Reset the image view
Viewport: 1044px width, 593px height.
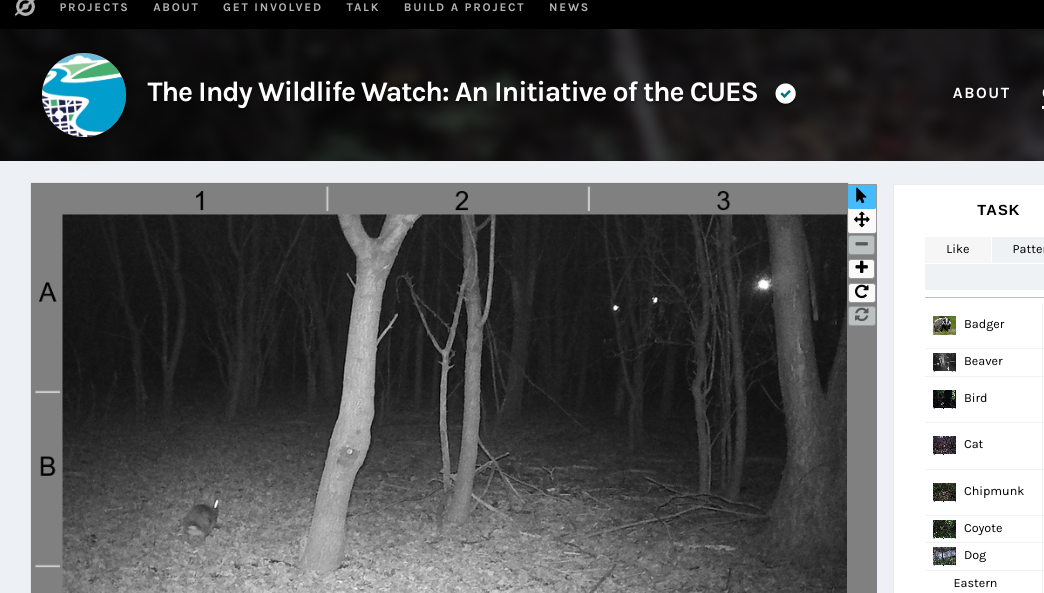pyautogui.click(x=862, y=315)
